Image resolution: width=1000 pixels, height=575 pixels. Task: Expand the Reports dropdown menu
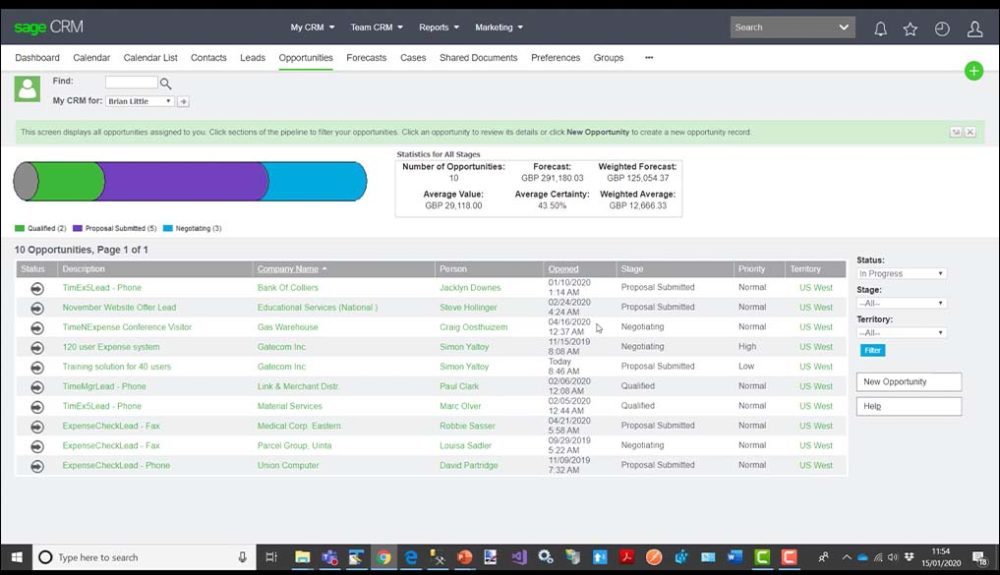(439, 27)
